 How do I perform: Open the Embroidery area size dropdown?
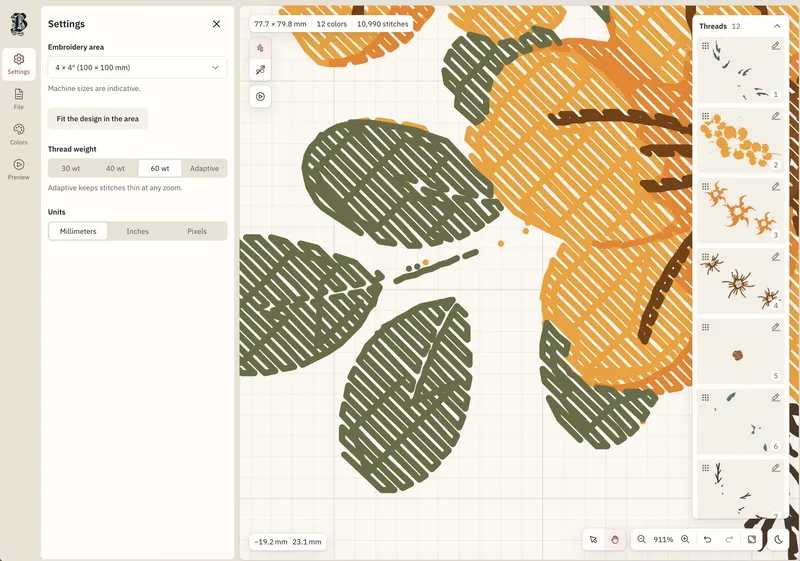coord(137,67)
